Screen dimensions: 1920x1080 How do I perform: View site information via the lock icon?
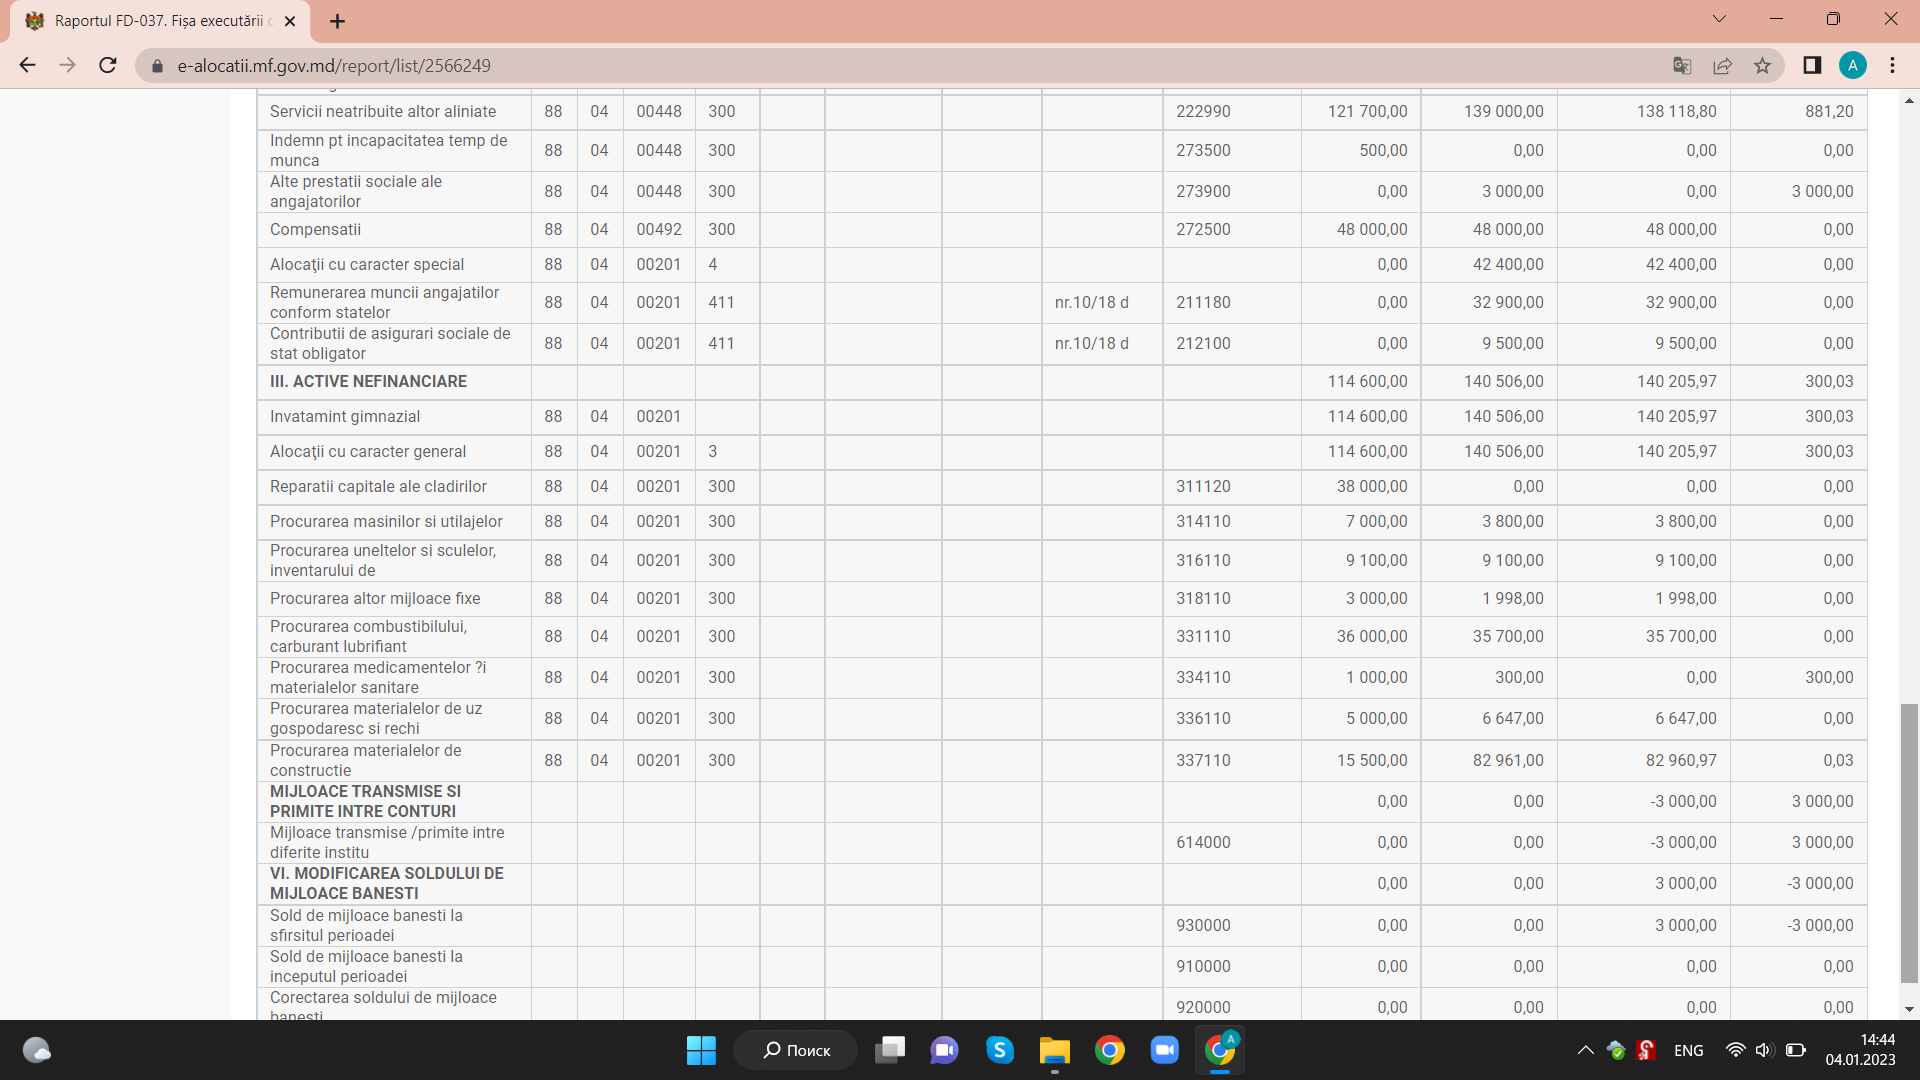(157, 66)
